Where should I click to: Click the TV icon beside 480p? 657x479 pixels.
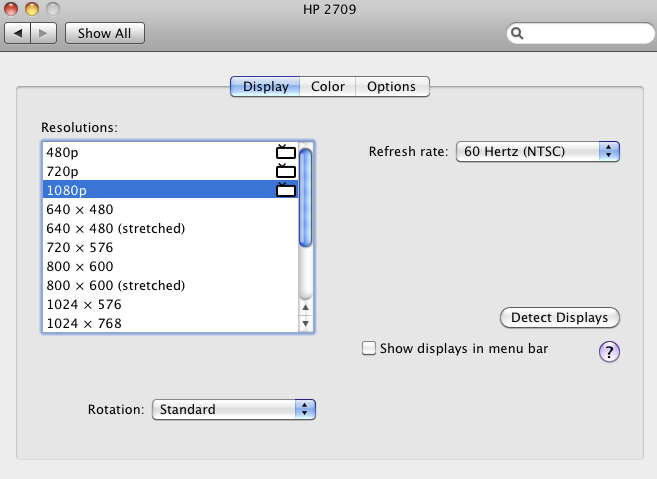coord(286,152)
